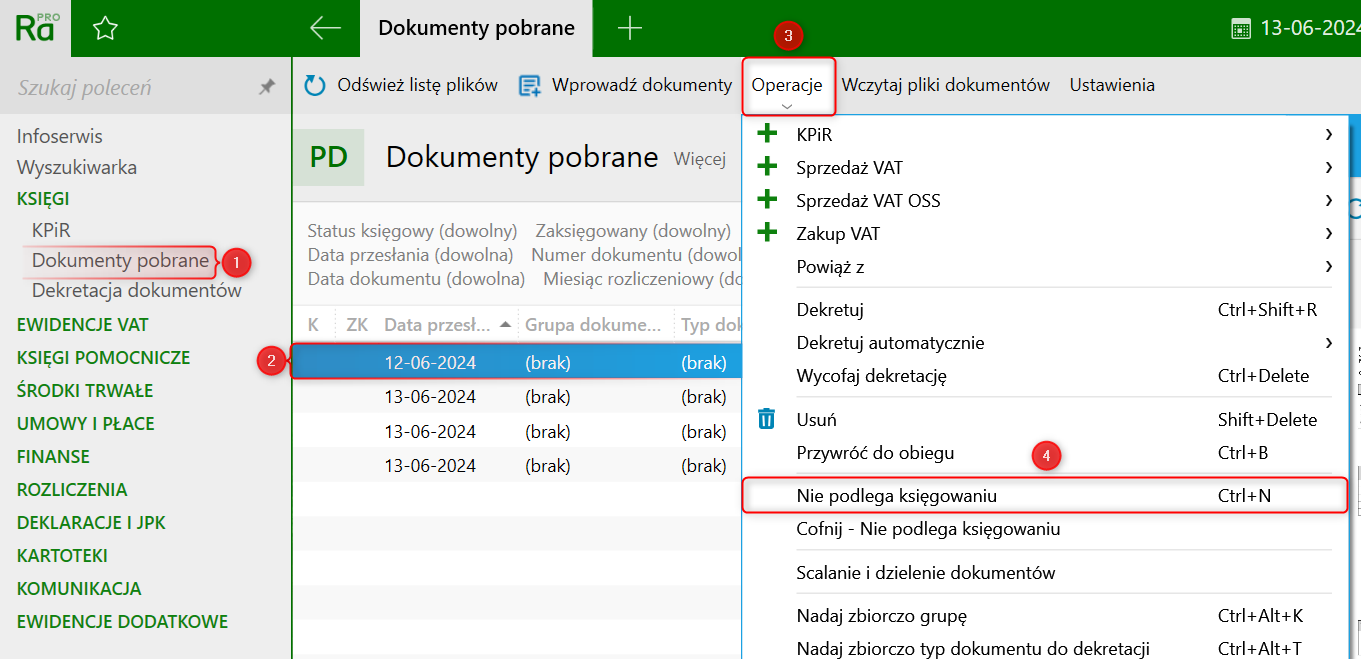
Task: Expand EWIDENCJE VAT section
Action: coord(83,325)
